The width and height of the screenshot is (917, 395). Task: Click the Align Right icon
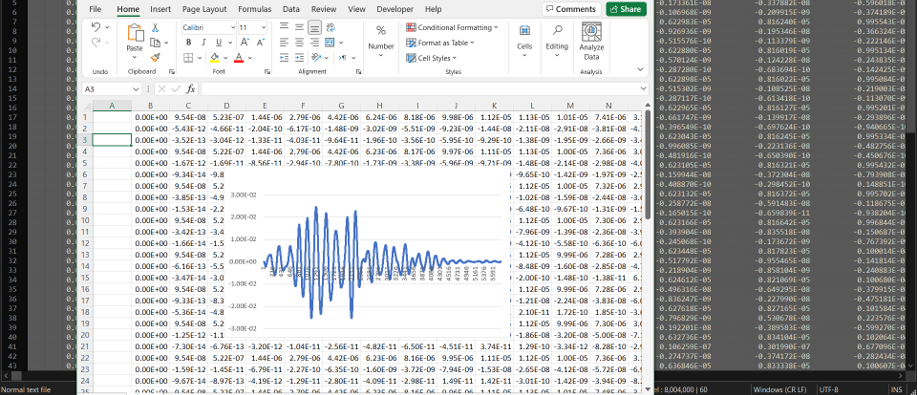coord(314,42)
